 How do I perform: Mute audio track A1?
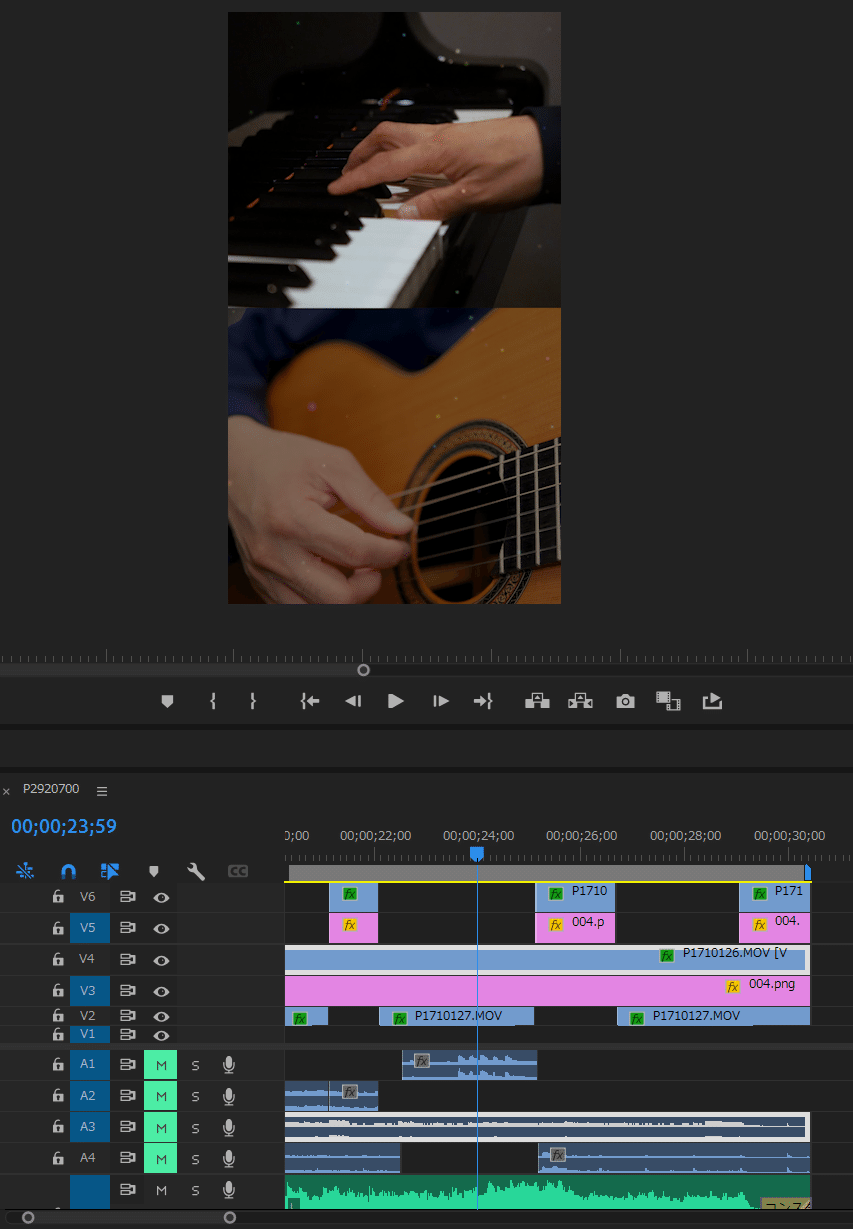160,1064
